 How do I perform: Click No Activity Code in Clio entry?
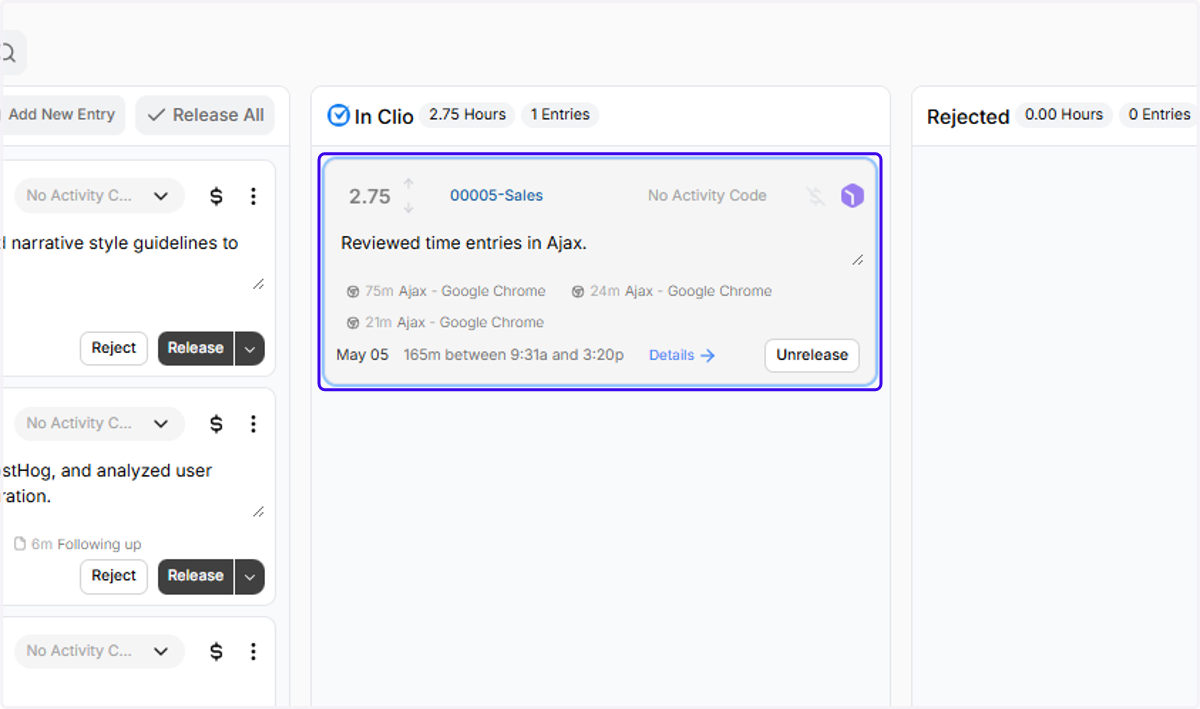707,196
